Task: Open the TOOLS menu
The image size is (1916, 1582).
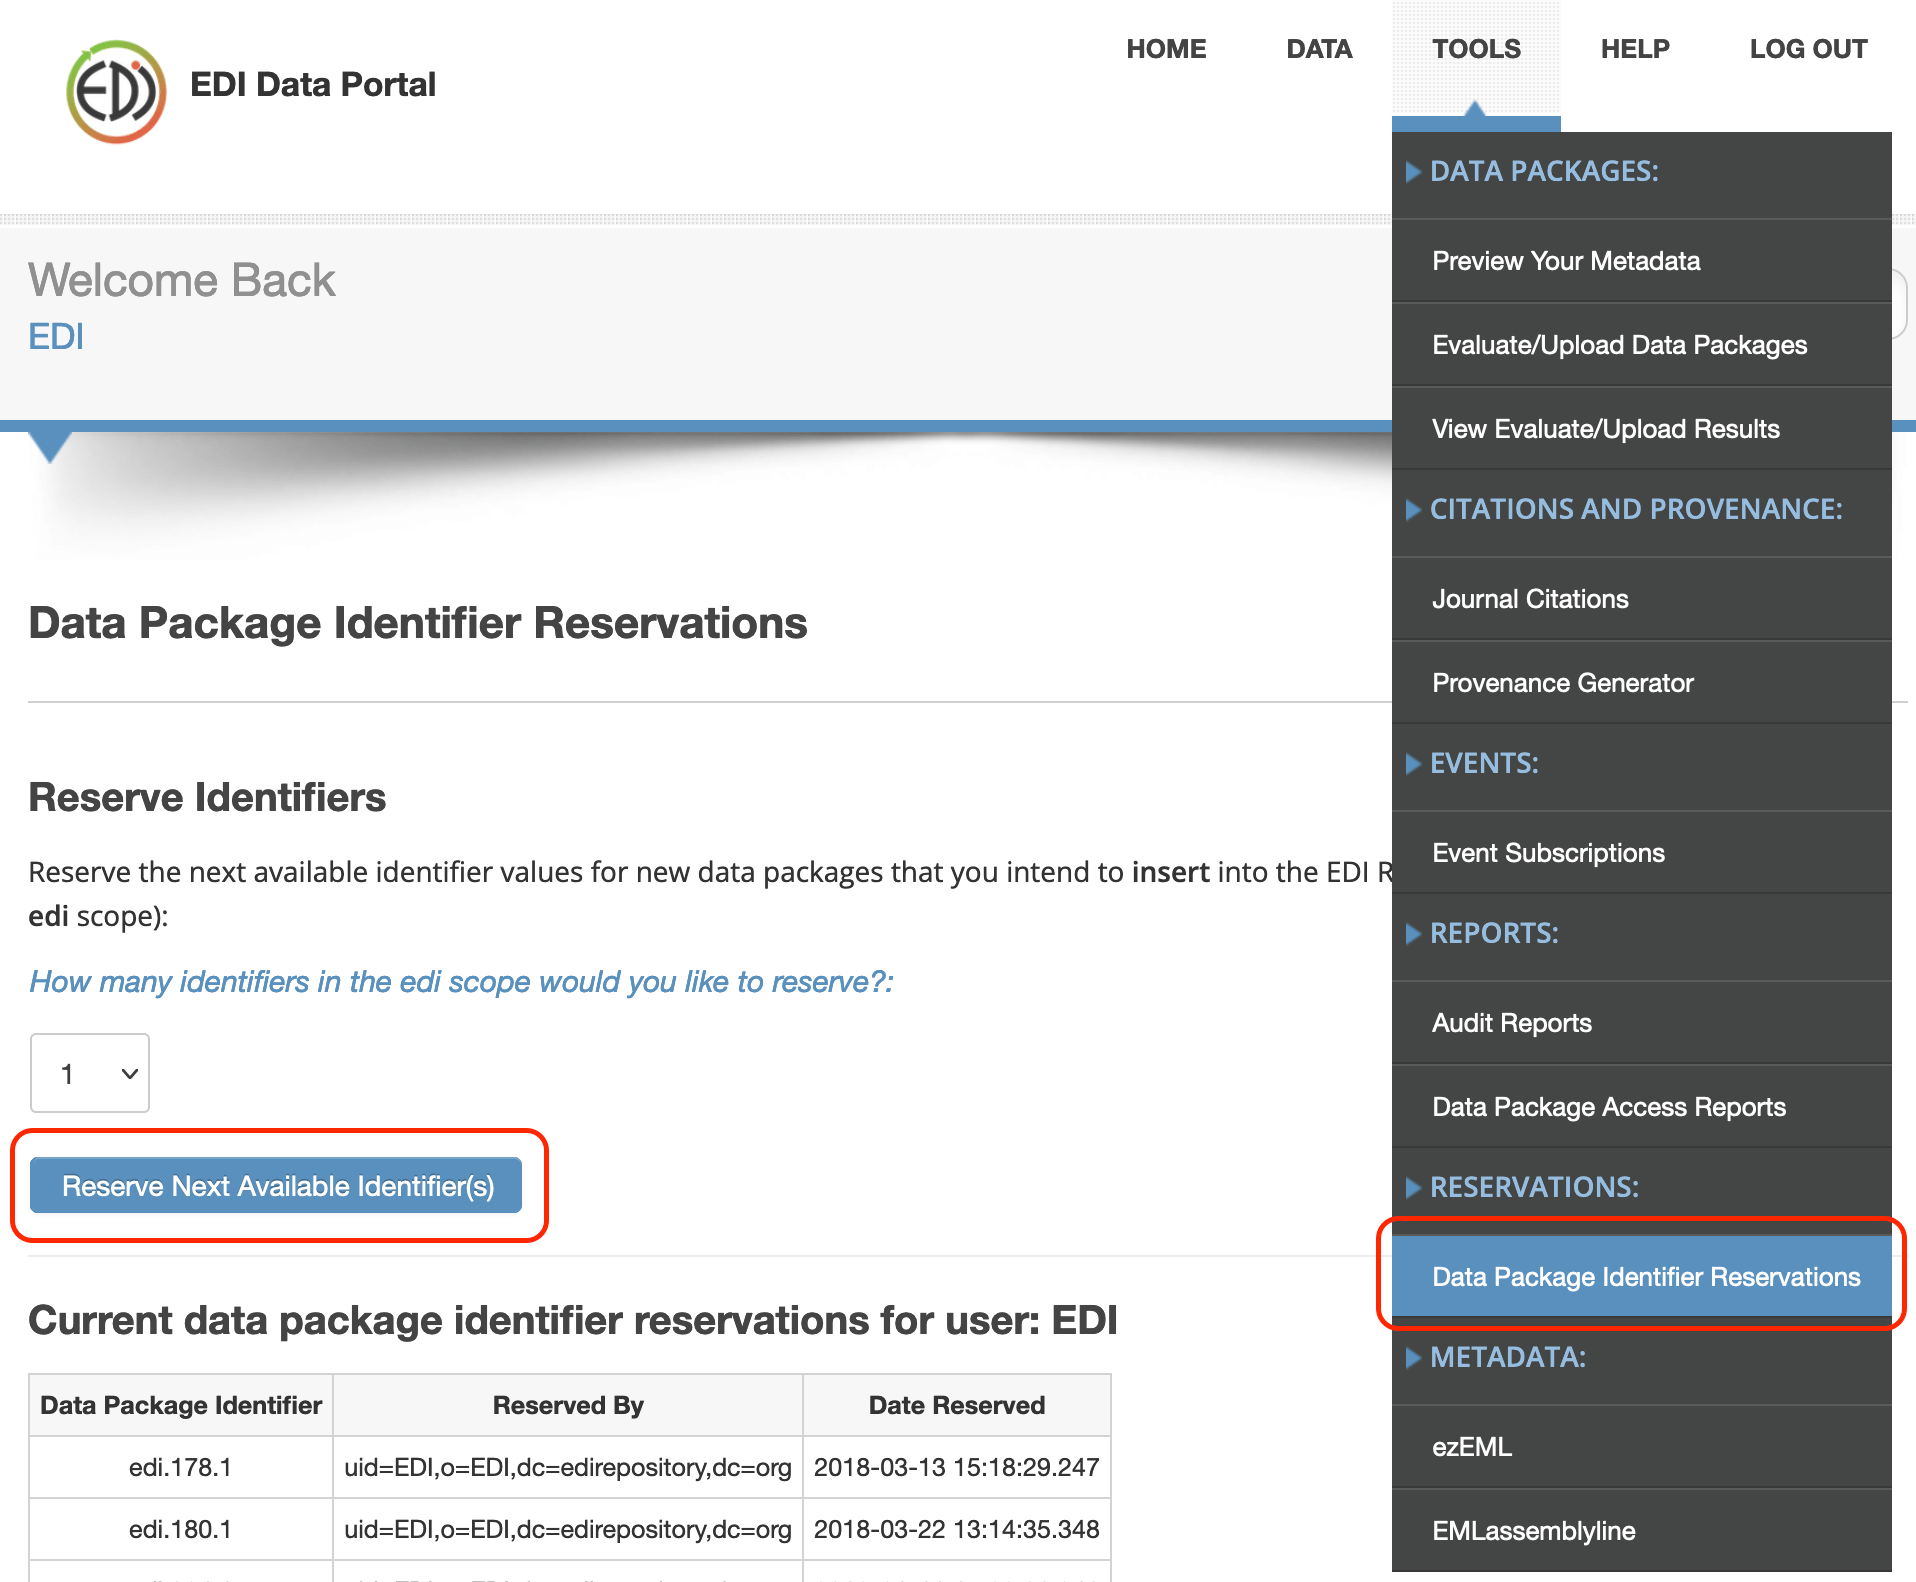Action: tap(1476, 49)
